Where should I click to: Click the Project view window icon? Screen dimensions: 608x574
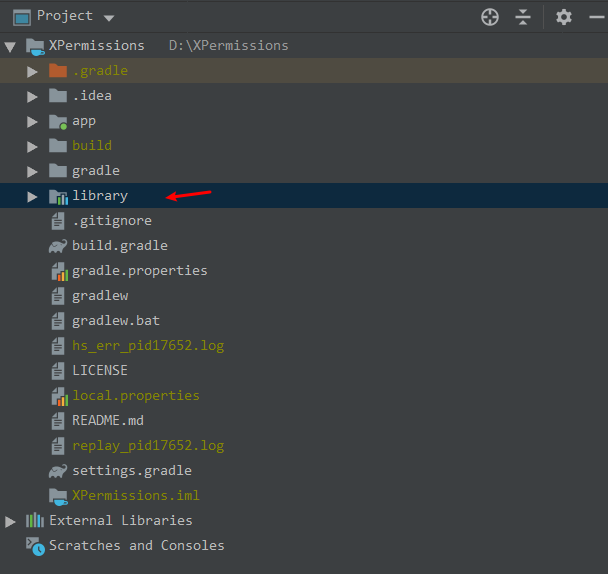pyautogui.click(x=22, y=17)
